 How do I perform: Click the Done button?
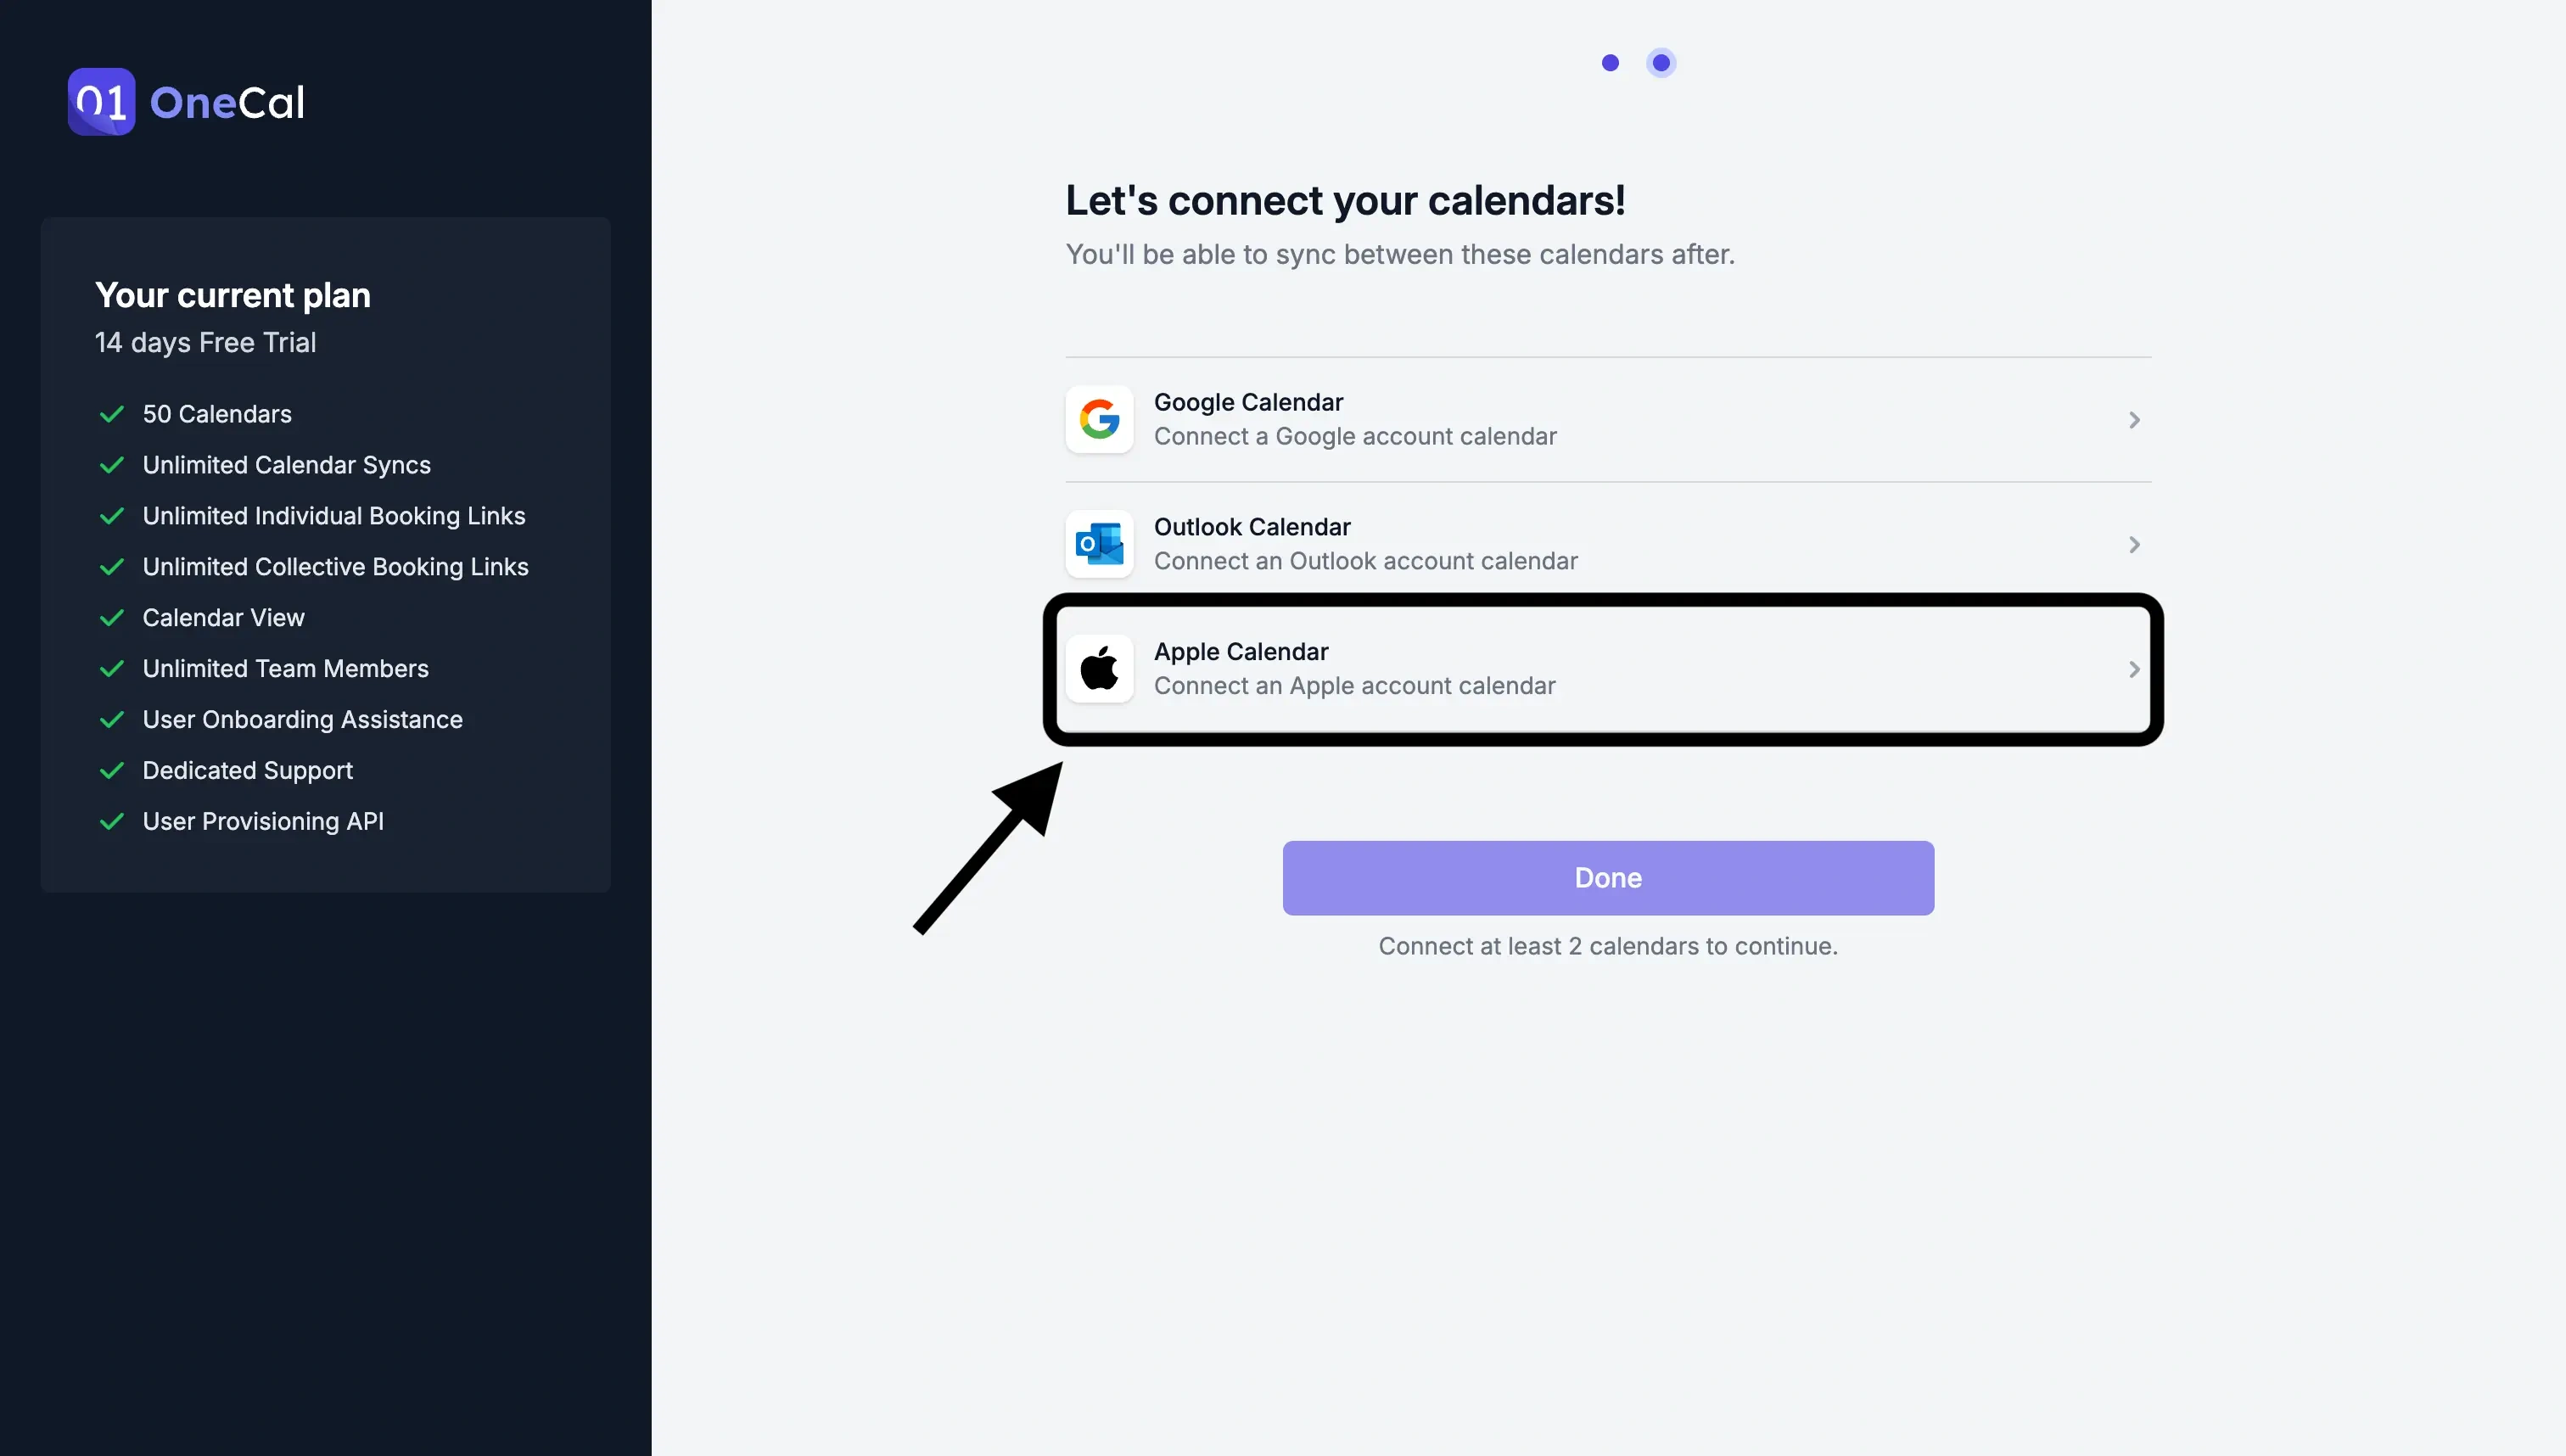click(x=1607, y=876)
